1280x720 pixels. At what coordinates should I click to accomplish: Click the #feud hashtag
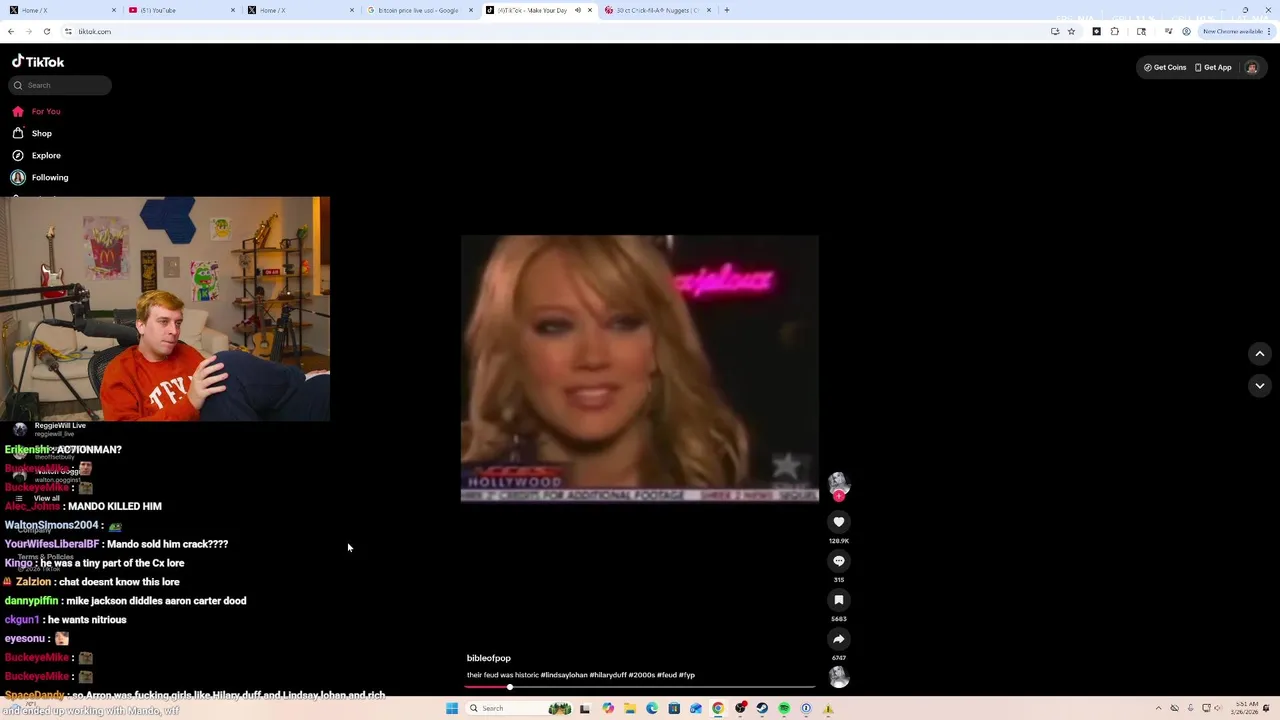coord(666,675)
